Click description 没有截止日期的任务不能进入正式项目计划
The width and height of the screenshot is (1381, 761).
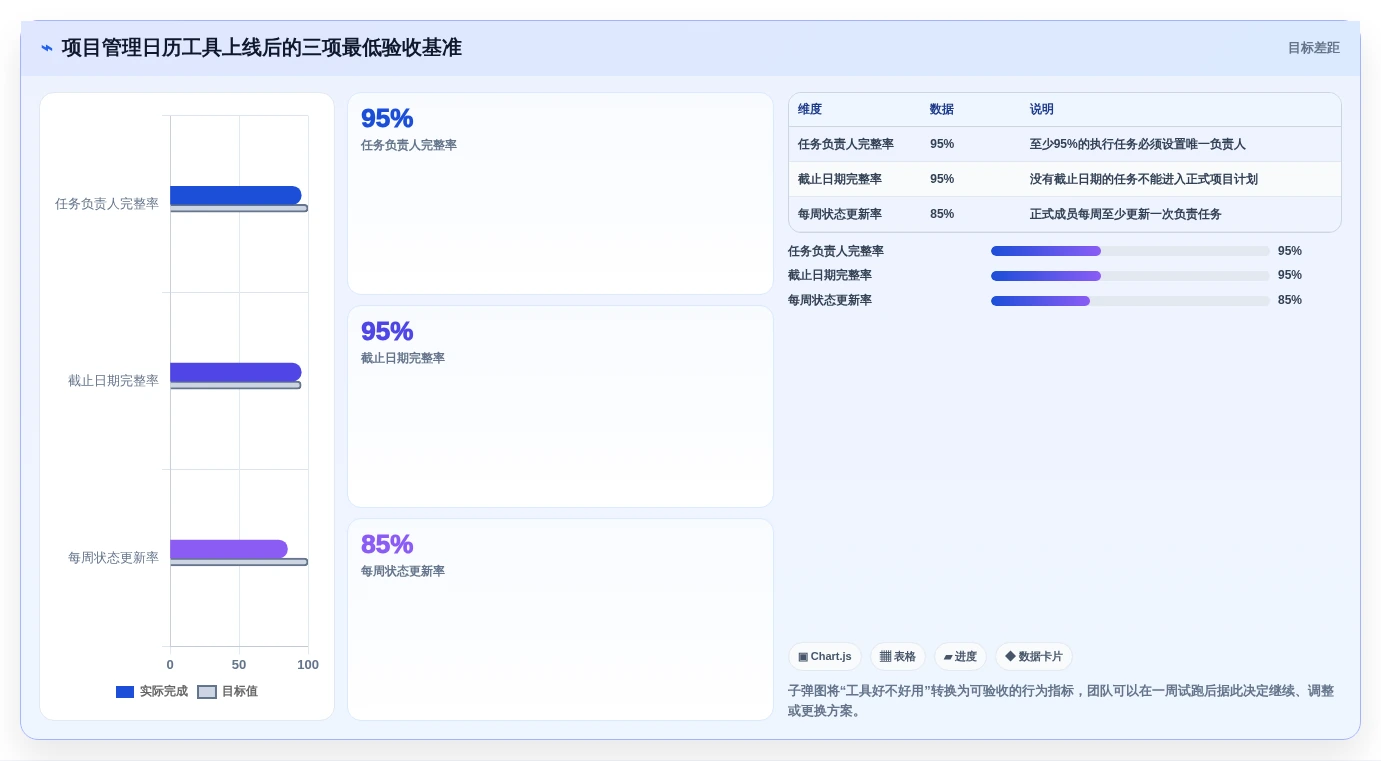pos(1144,179)
